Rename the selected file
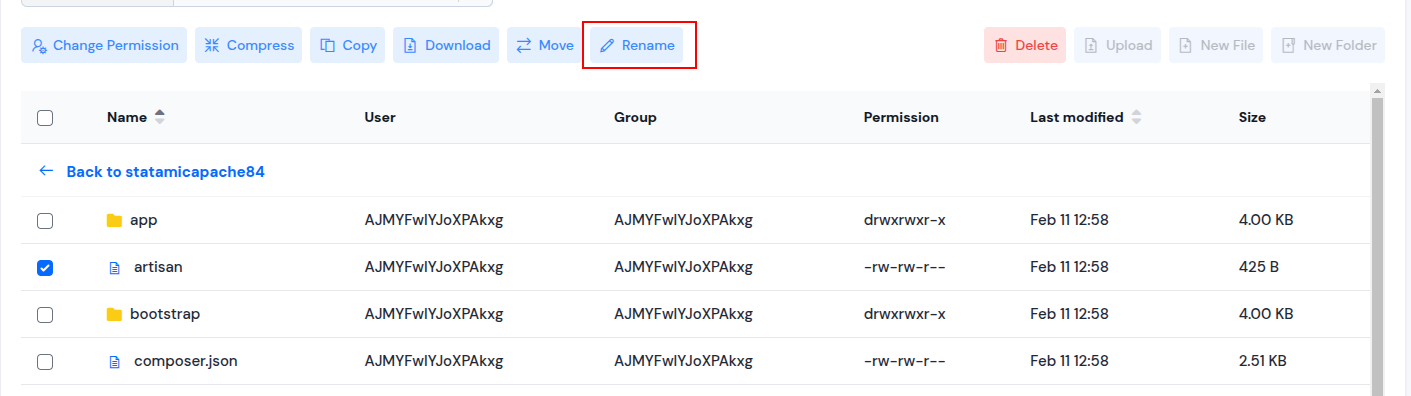Viewport: 1411px width, 396px height. 637,45
